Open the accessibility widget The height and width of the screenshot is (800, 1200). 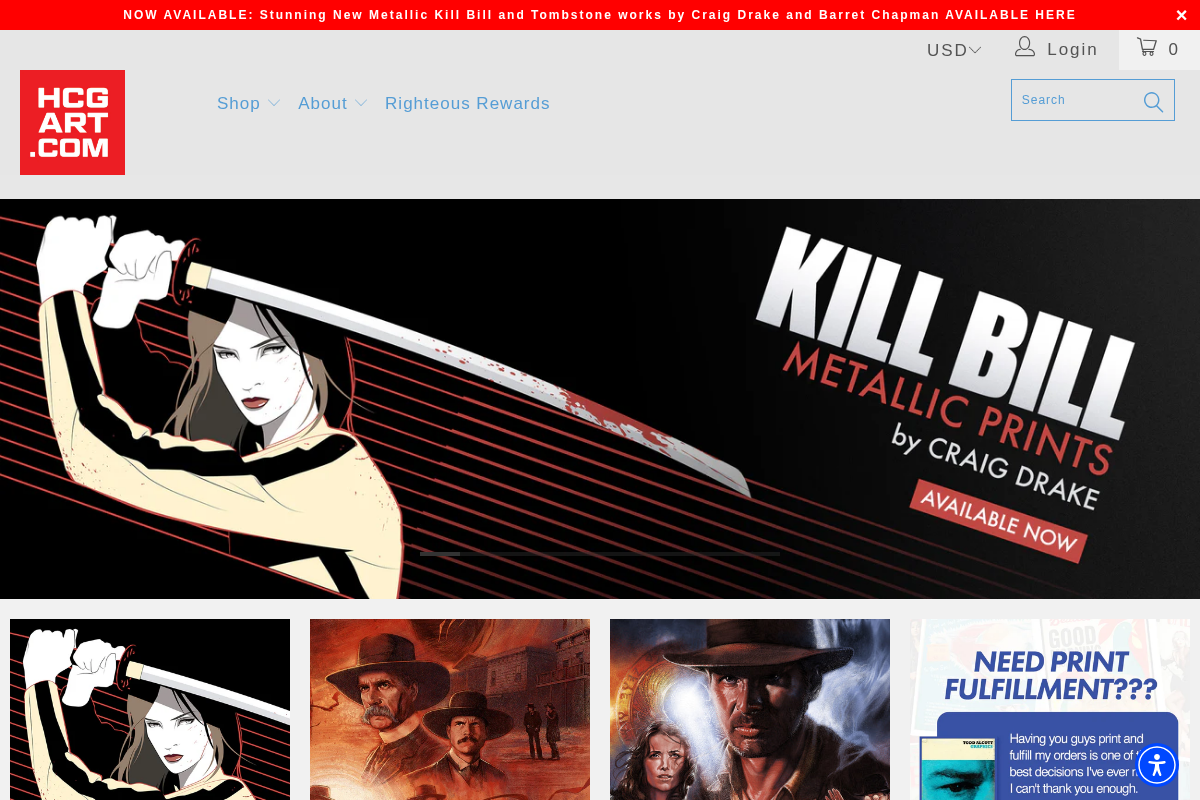tap(1157, 765)
